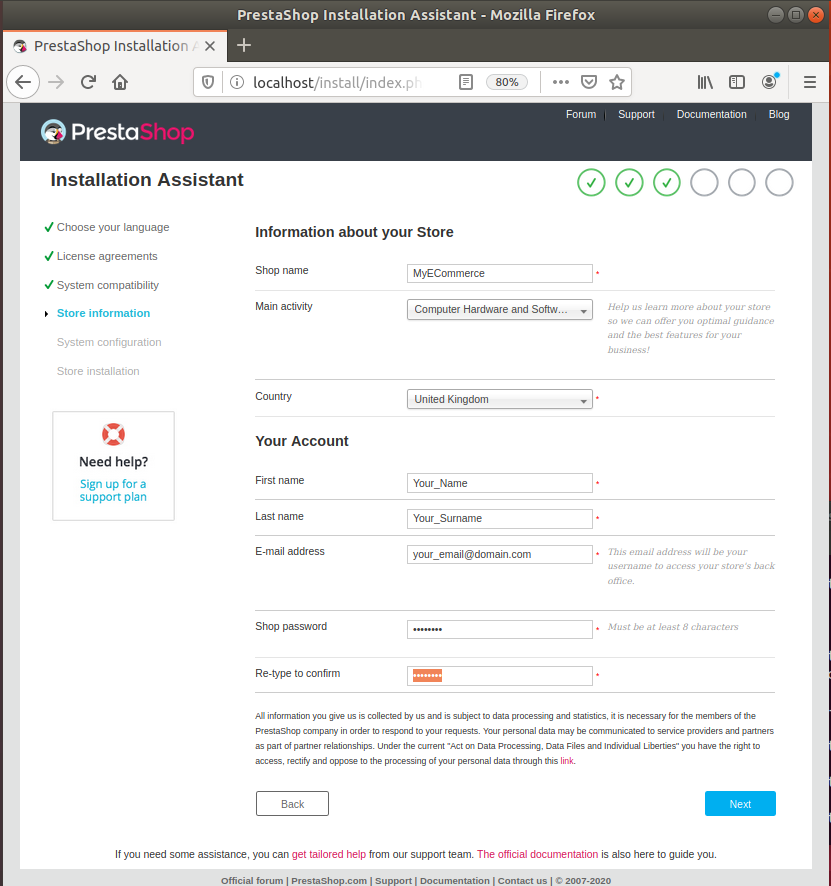Open the Firefox account icon
Image resolution: width=831 pixels, height=886 pixels.
768,82
